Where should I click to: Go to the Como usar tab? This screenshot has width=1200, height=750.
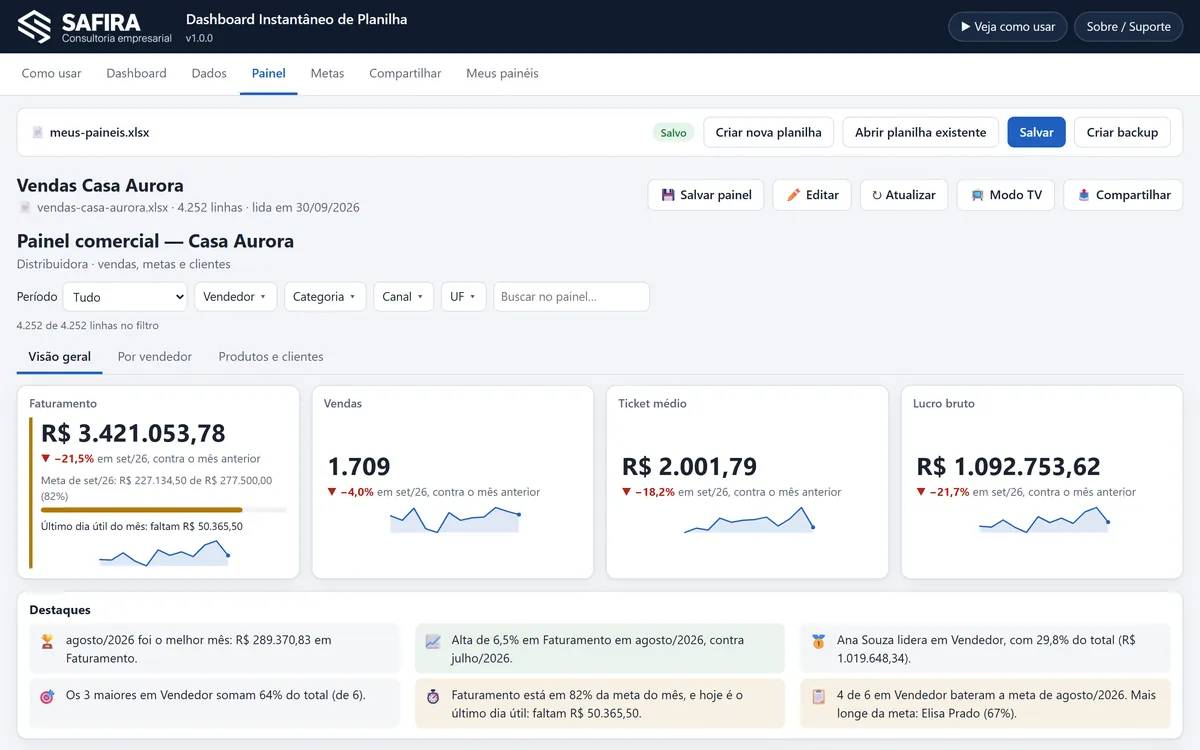[x=52, y=73]
